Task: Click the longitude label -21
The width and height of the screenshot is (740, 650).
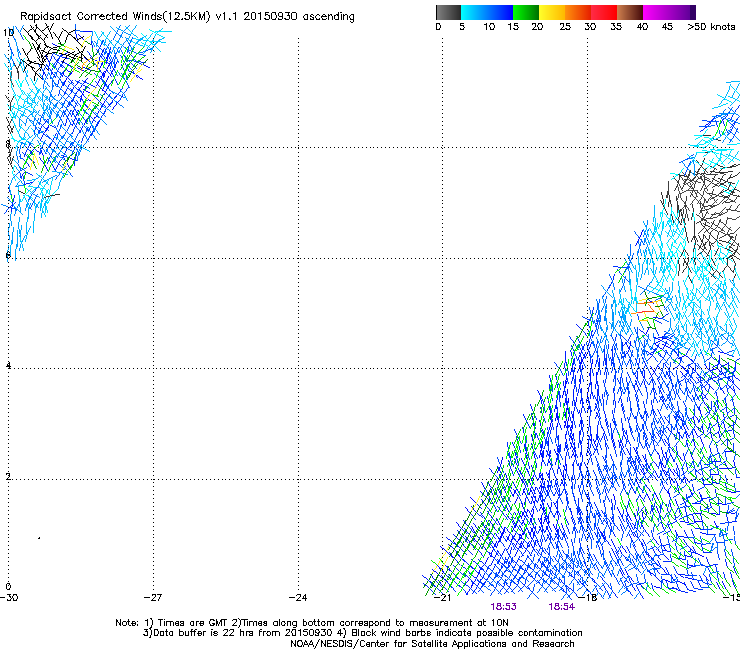Action: (x=442, y=598)
